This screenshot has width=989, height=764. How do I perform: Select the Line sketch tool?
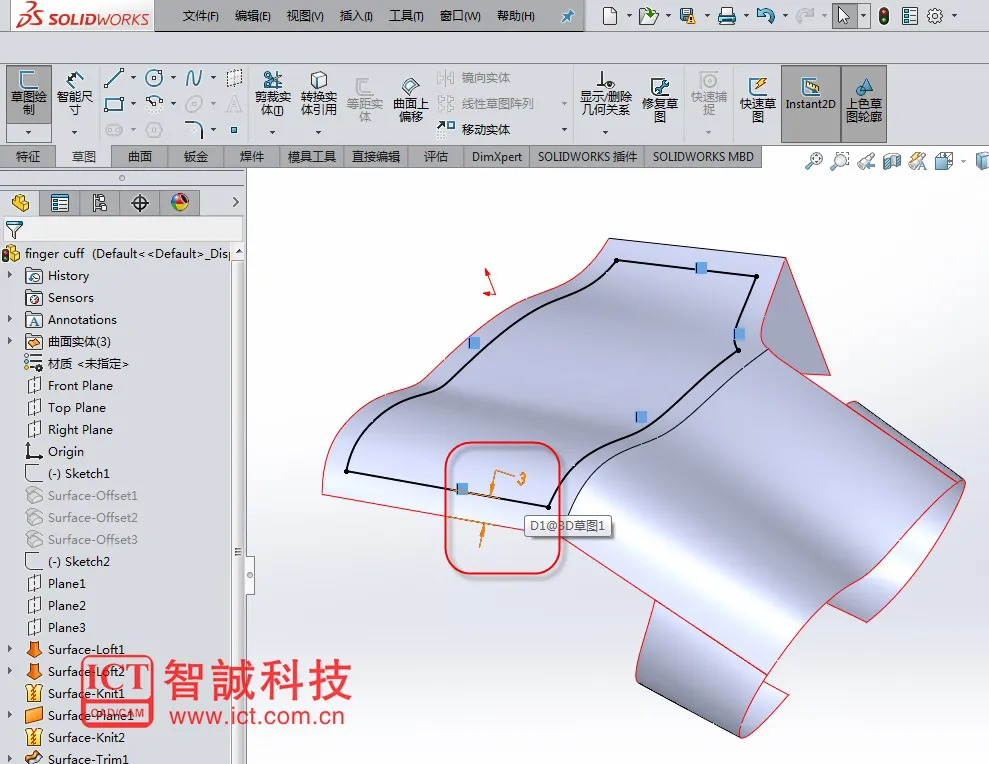click(114, 78)
